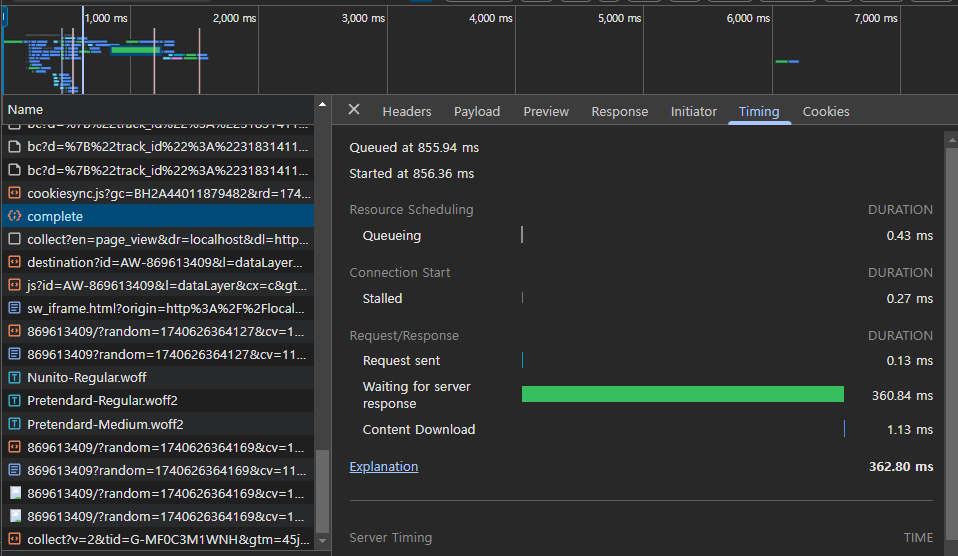Click the Stalled row label
The height and width of the screenshot is (556, 958).
[x=382, y=299]
